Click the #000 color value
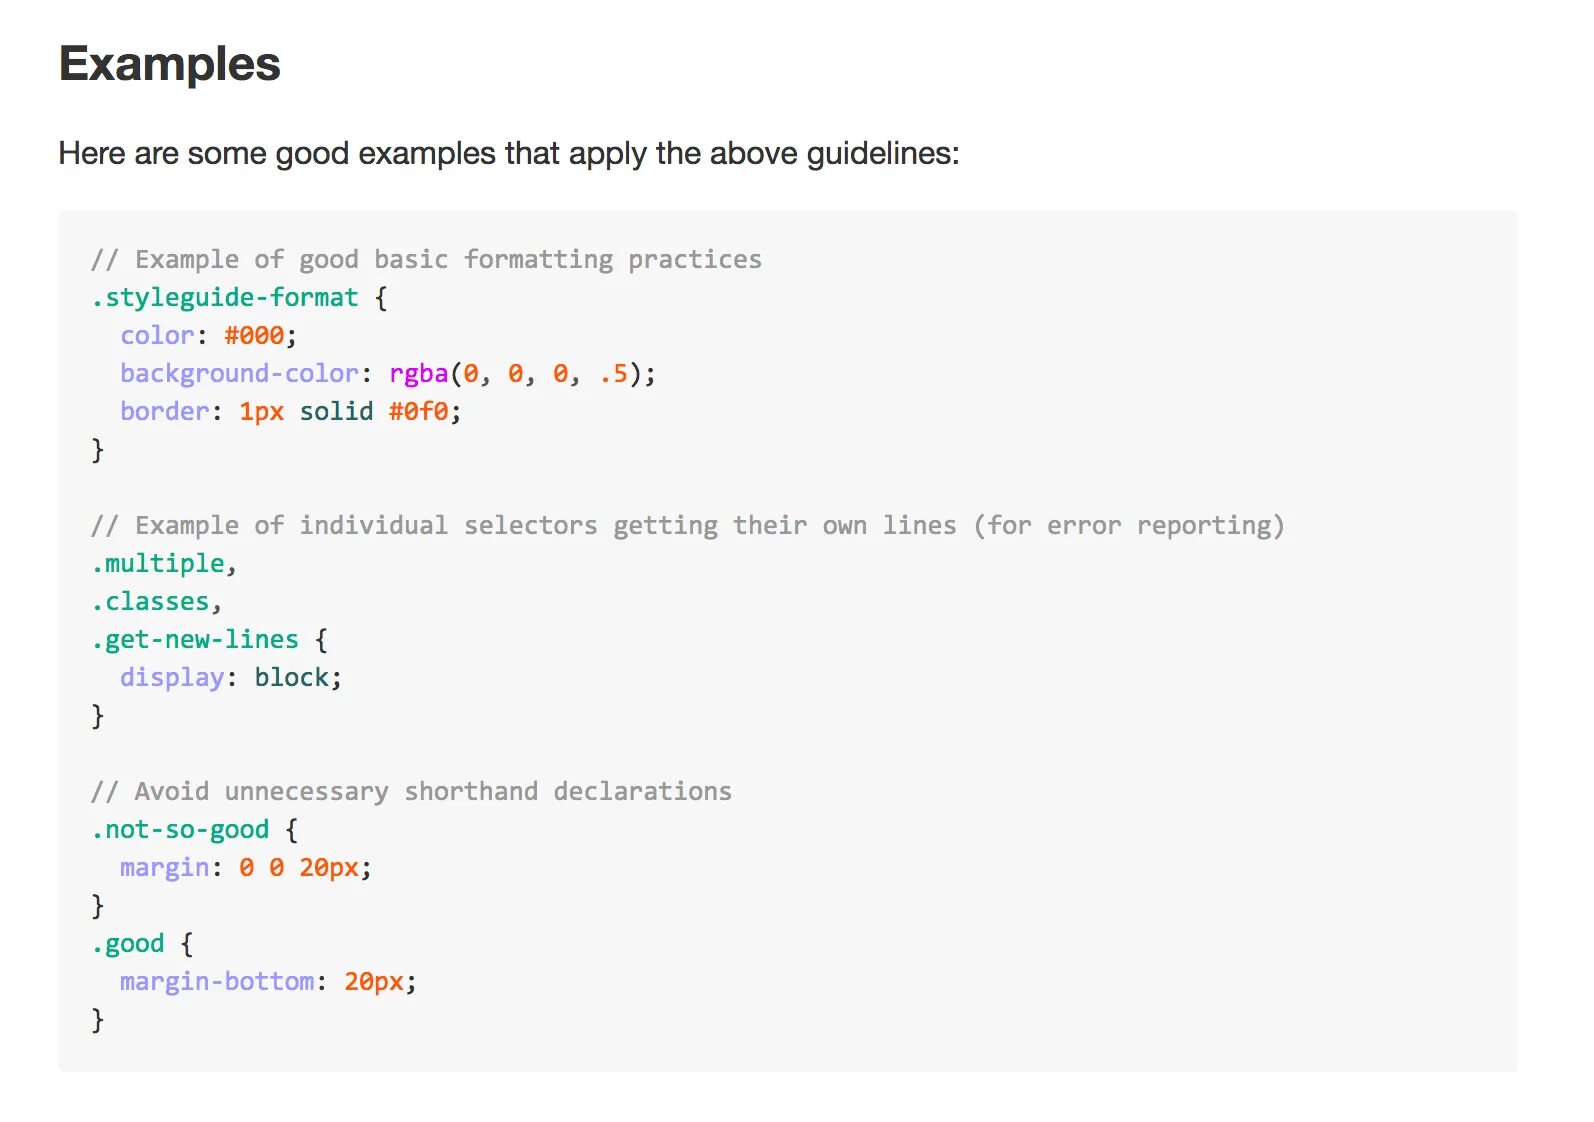The width and height of the screenshot is (1594, 1122). [x=254, y=336]
